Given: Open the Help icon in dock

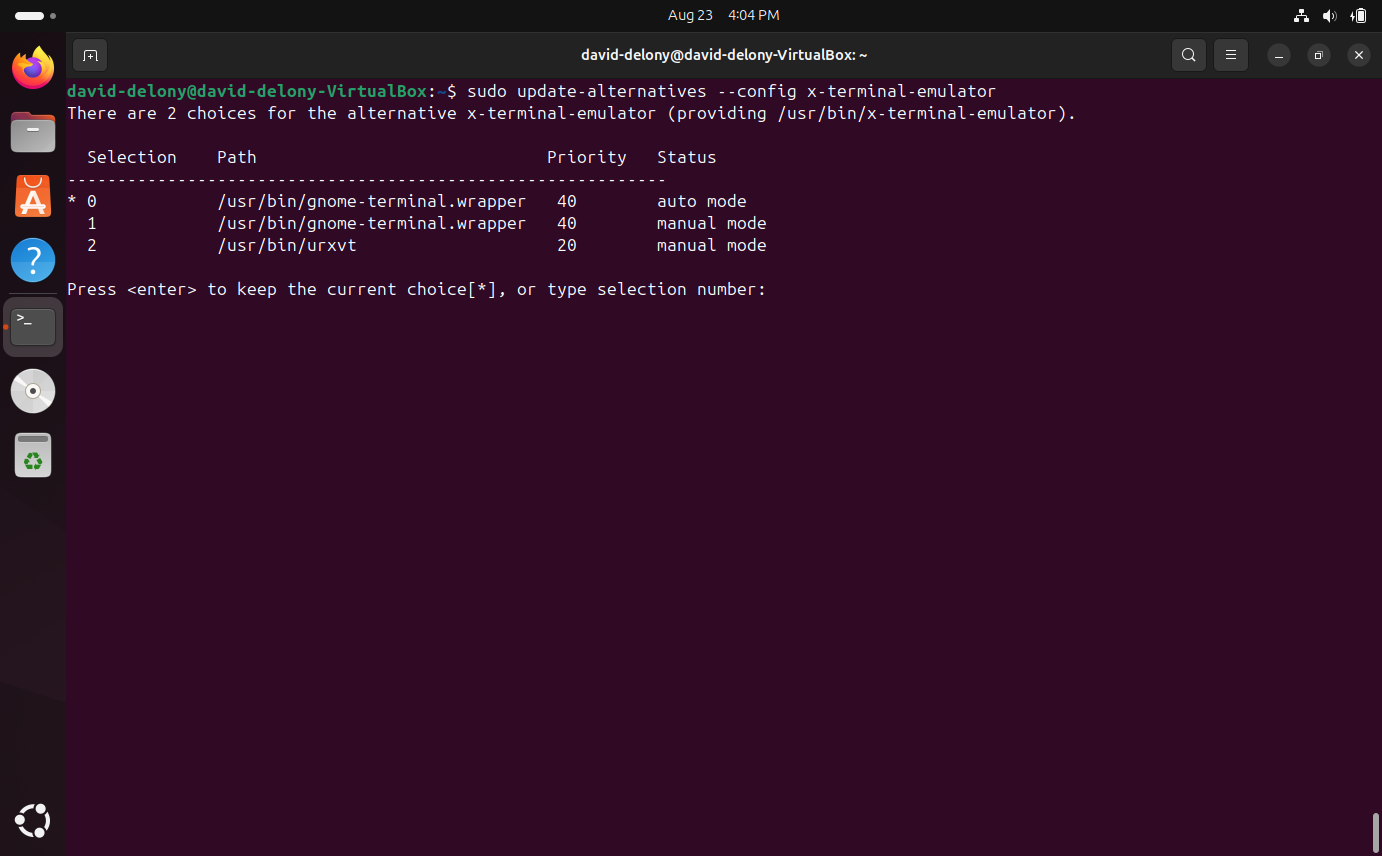Looking at the screenshot, I should pyautogui.click(x=33, y=261).
